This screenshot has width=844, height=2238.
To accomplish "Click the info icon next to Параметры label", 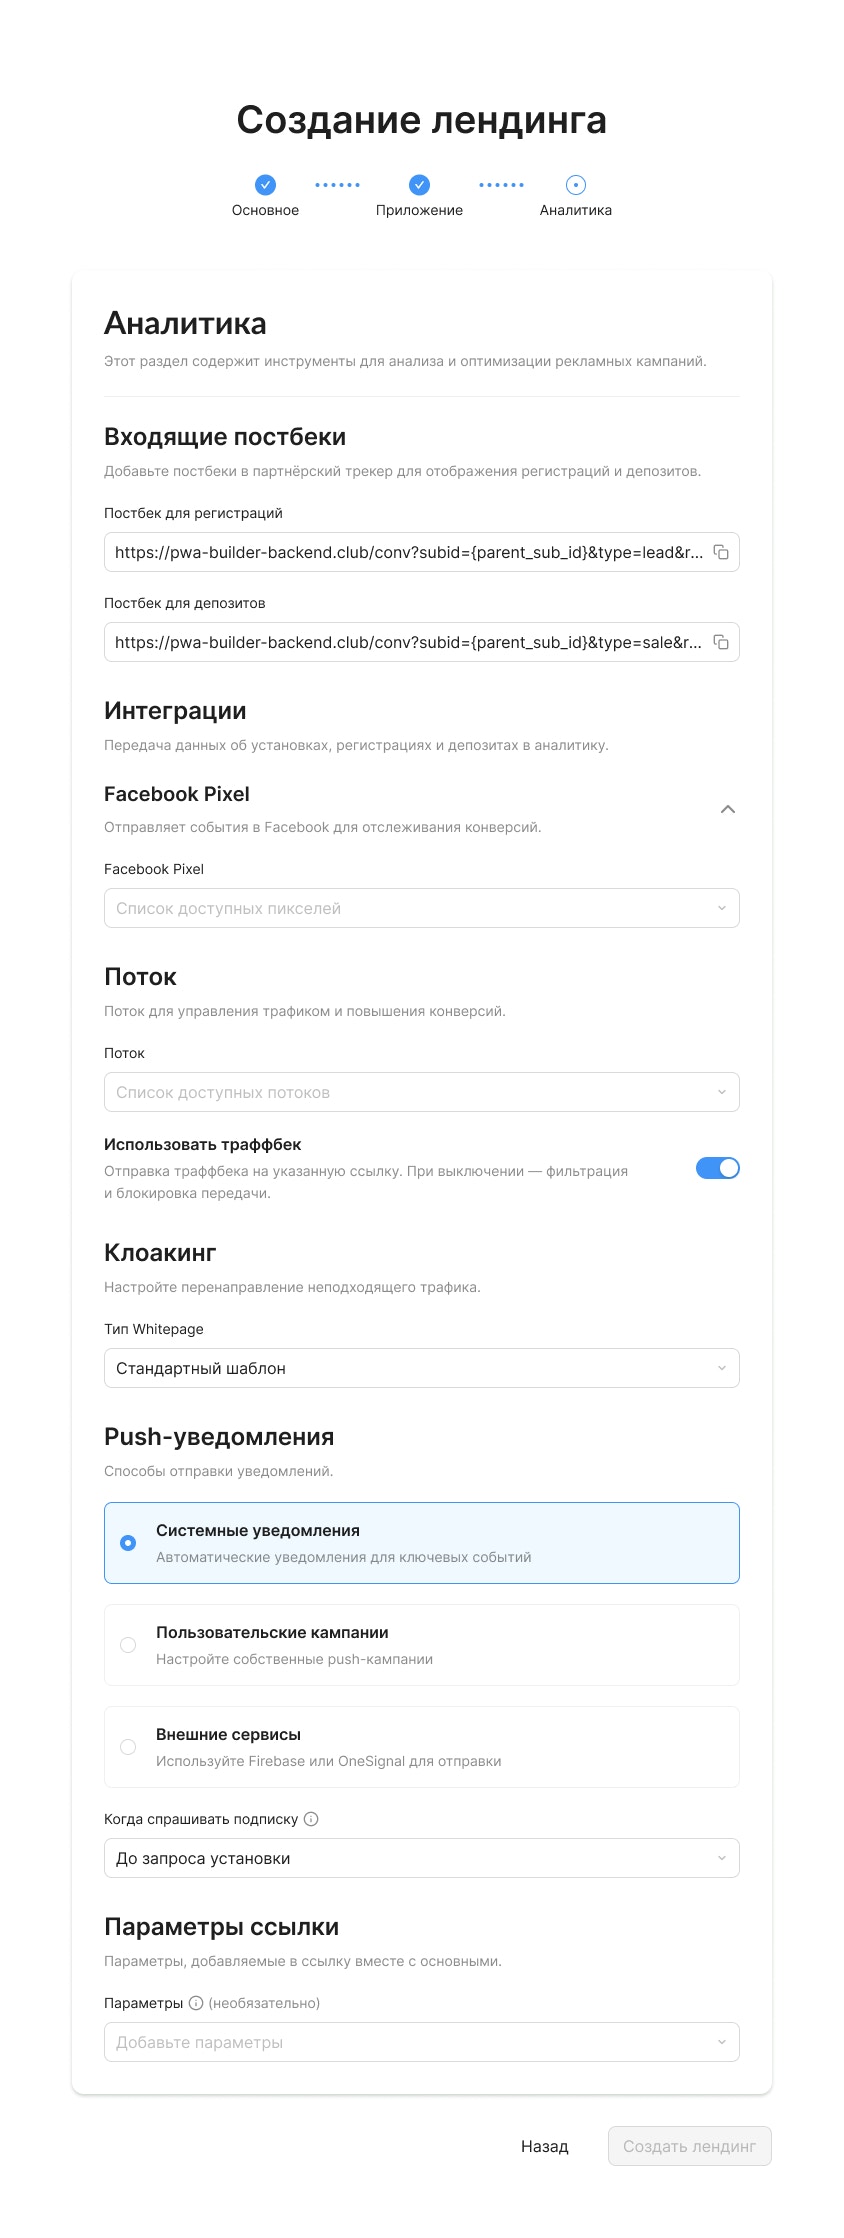I will (196, 2003).
